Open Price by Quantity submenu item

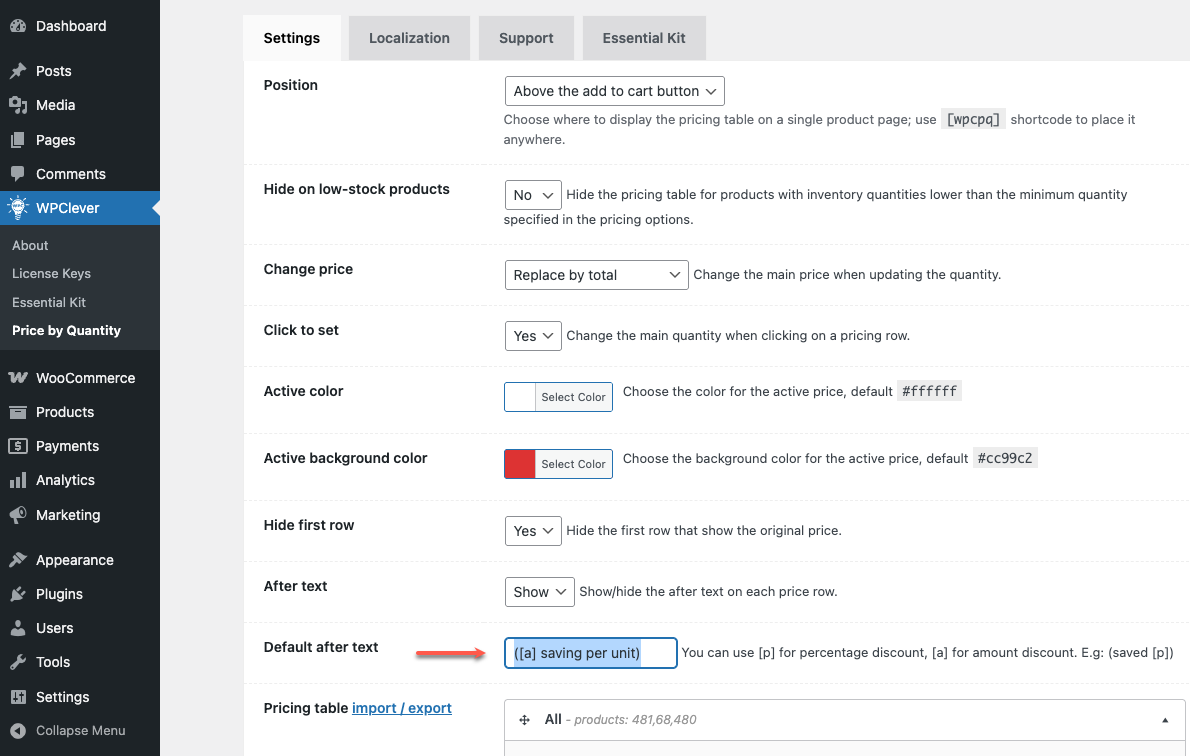click(x=67, y=330)
